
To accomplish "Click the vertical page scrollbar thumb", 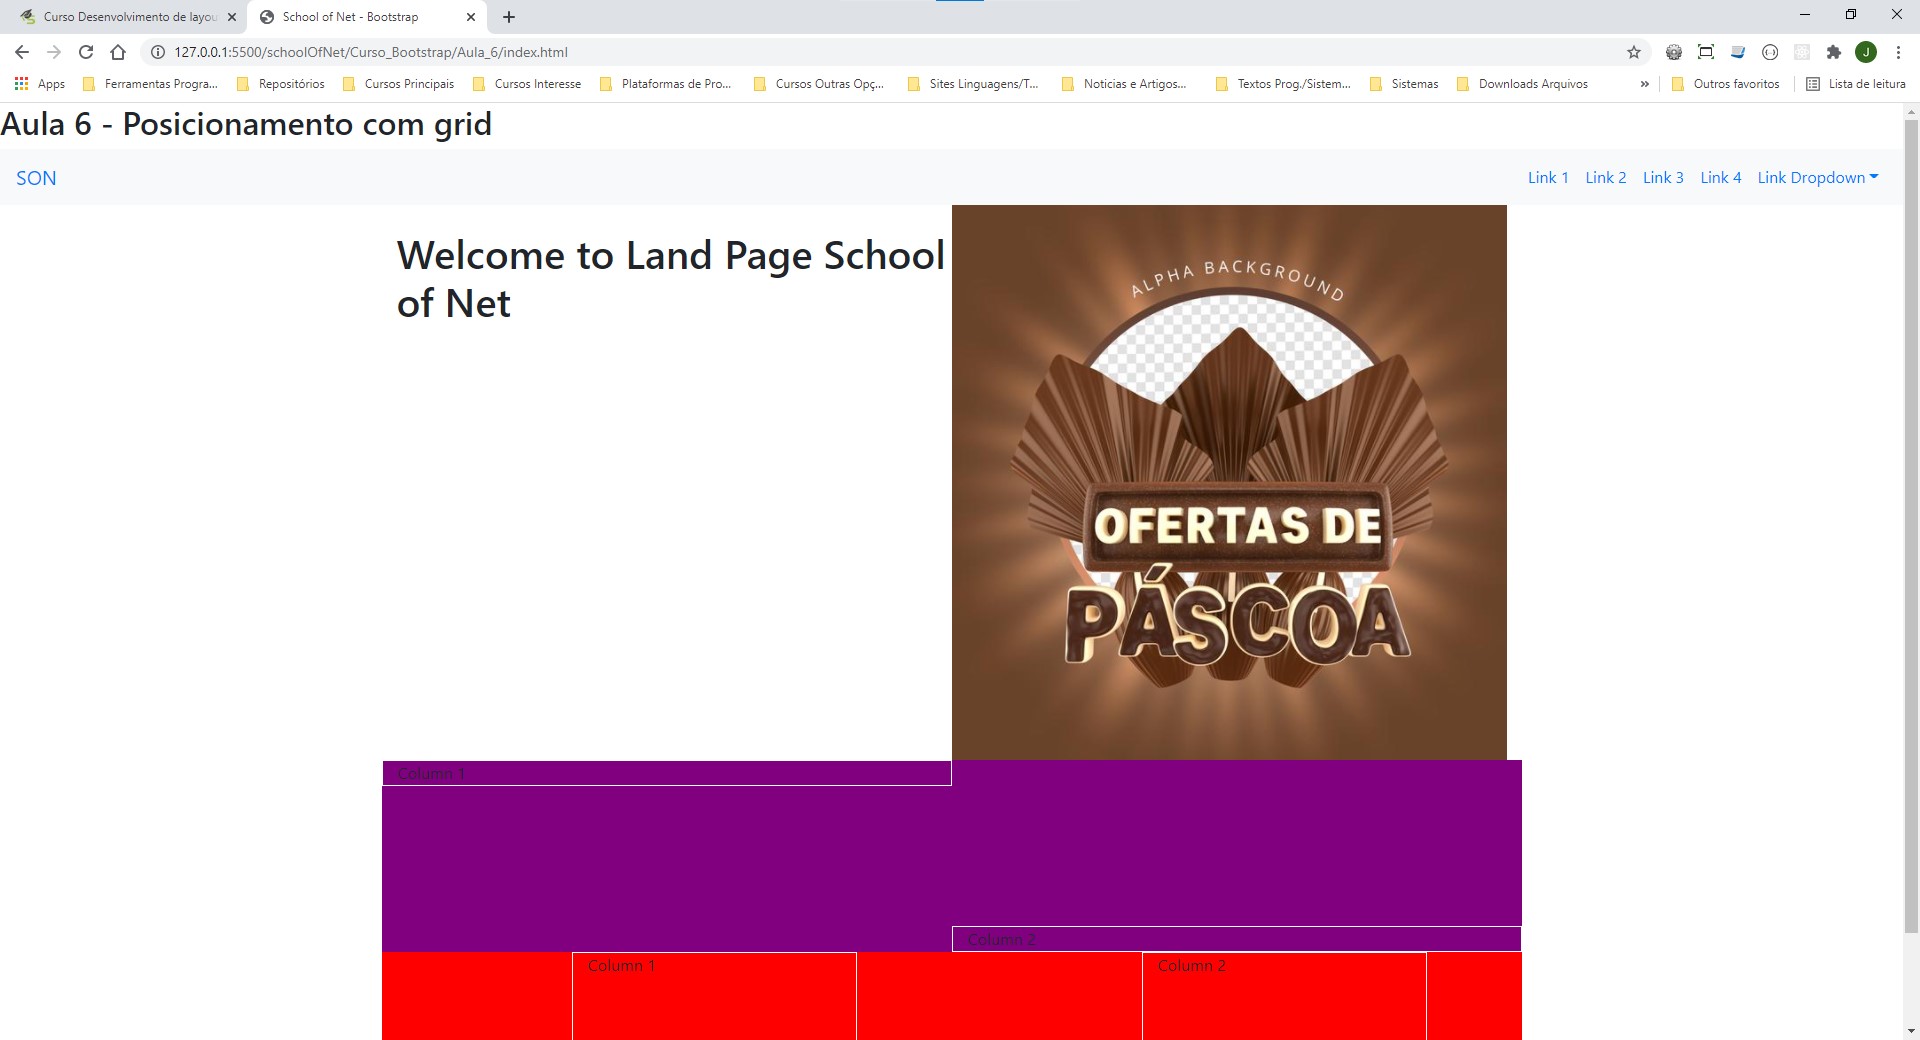I will (x=1911, y=527).
